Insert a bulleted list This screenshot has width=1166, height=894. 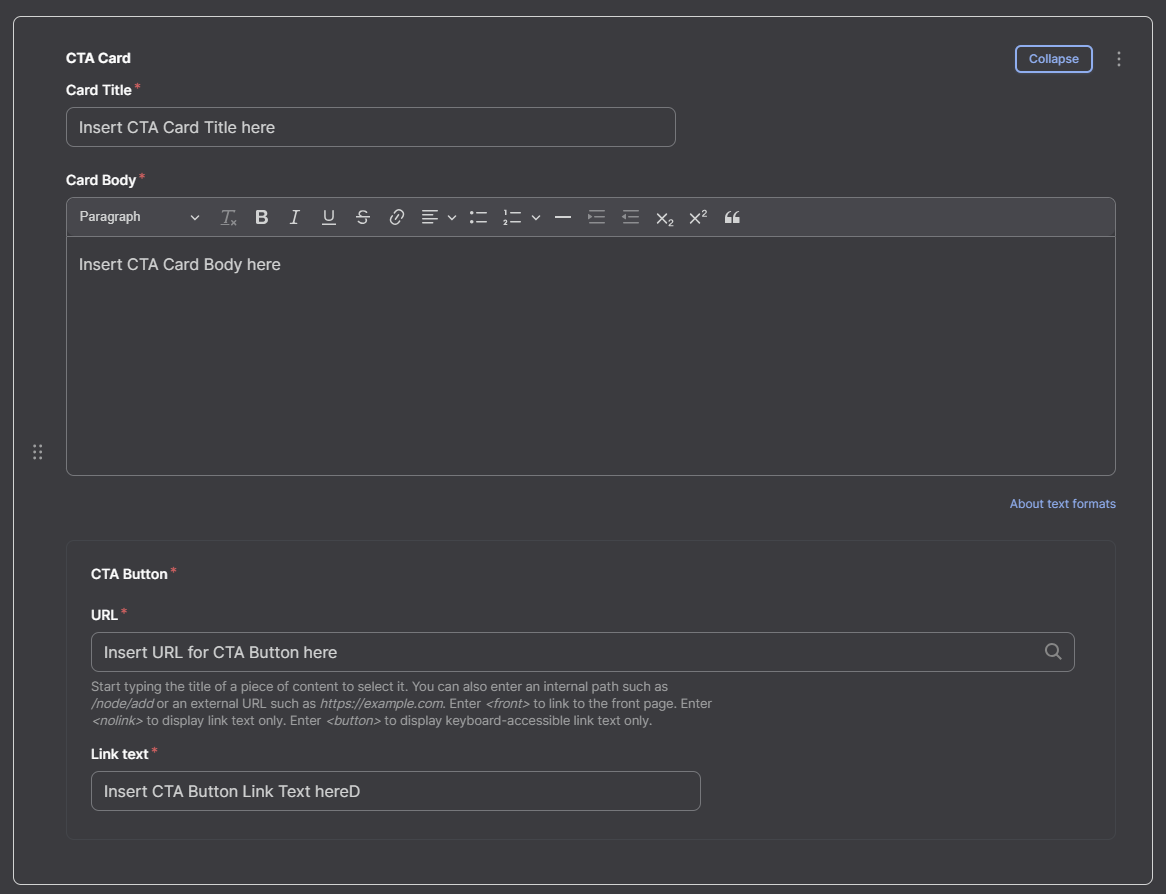coord(478,217)
